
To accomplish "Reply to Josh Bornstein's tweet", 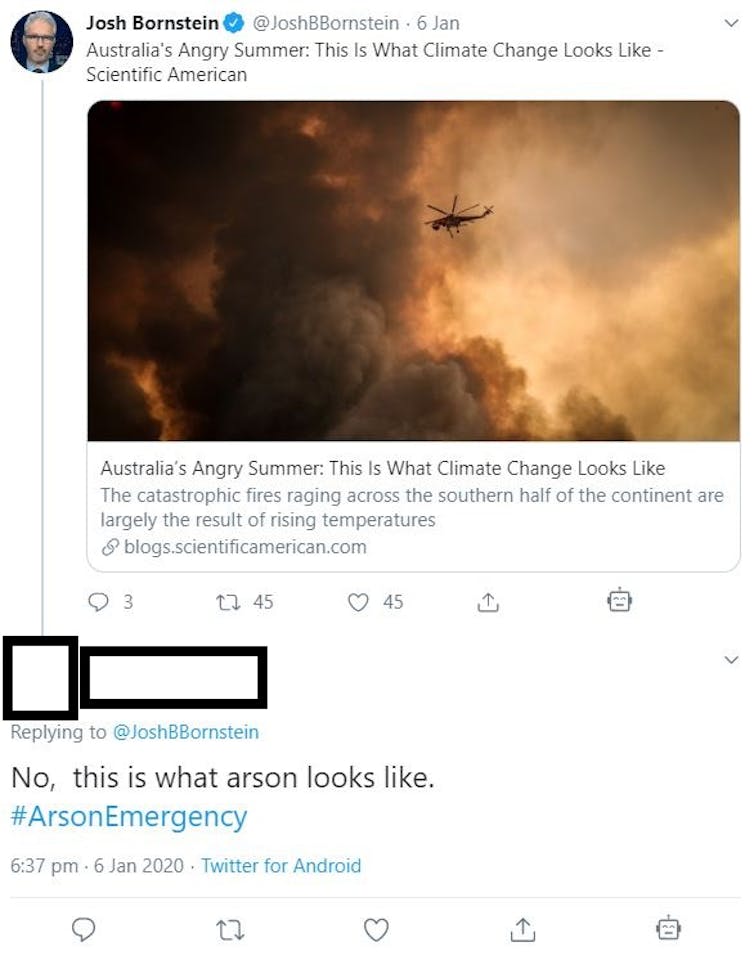I will [x=99, y=601].
